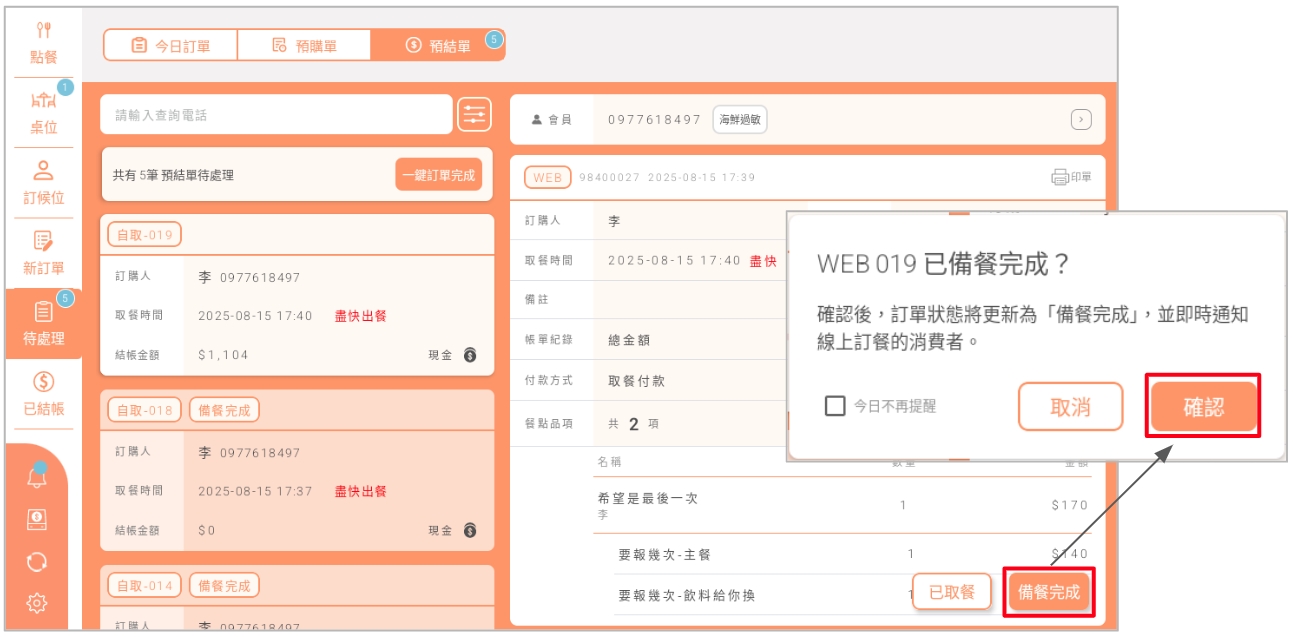Switch to the 今日訂單 tab
The height and width of the screenshot is (637, 1293).
[171, 45]
